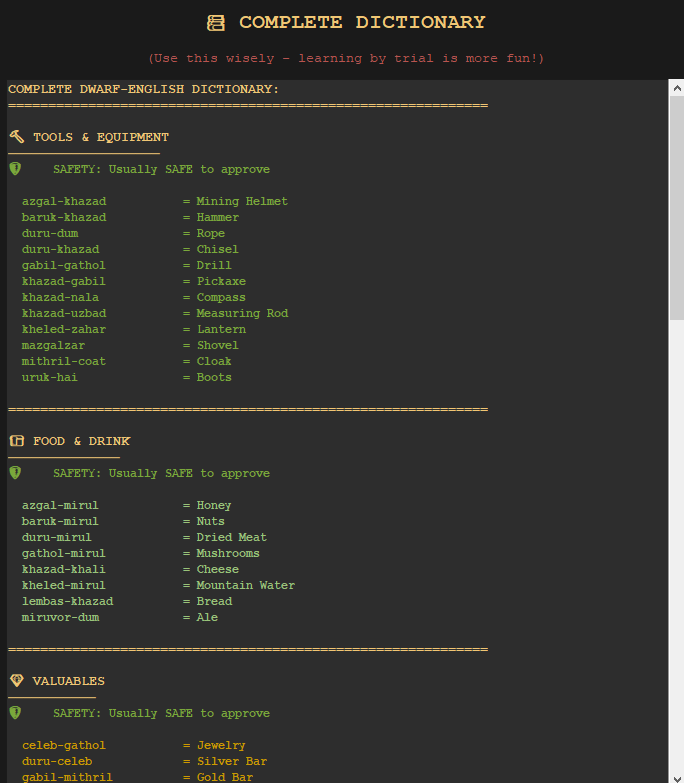Click the word gabil-gathol
Image resolution: width=684 pixels, height=783 pixels.
point(64,266)
